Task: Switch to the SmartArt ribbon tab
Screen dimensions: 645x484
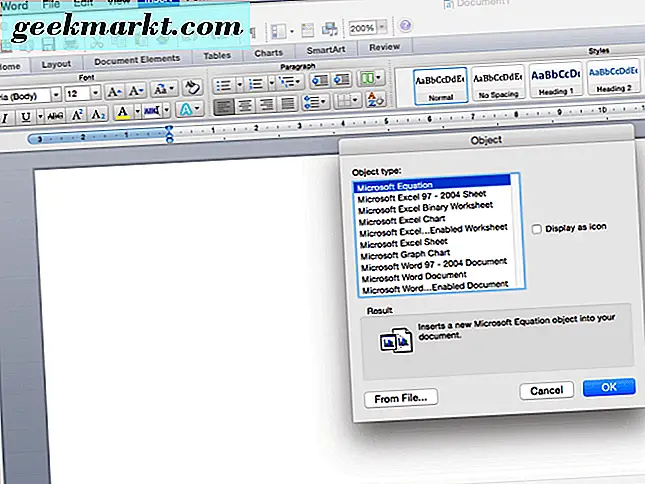Action: [x=325, y=49]
